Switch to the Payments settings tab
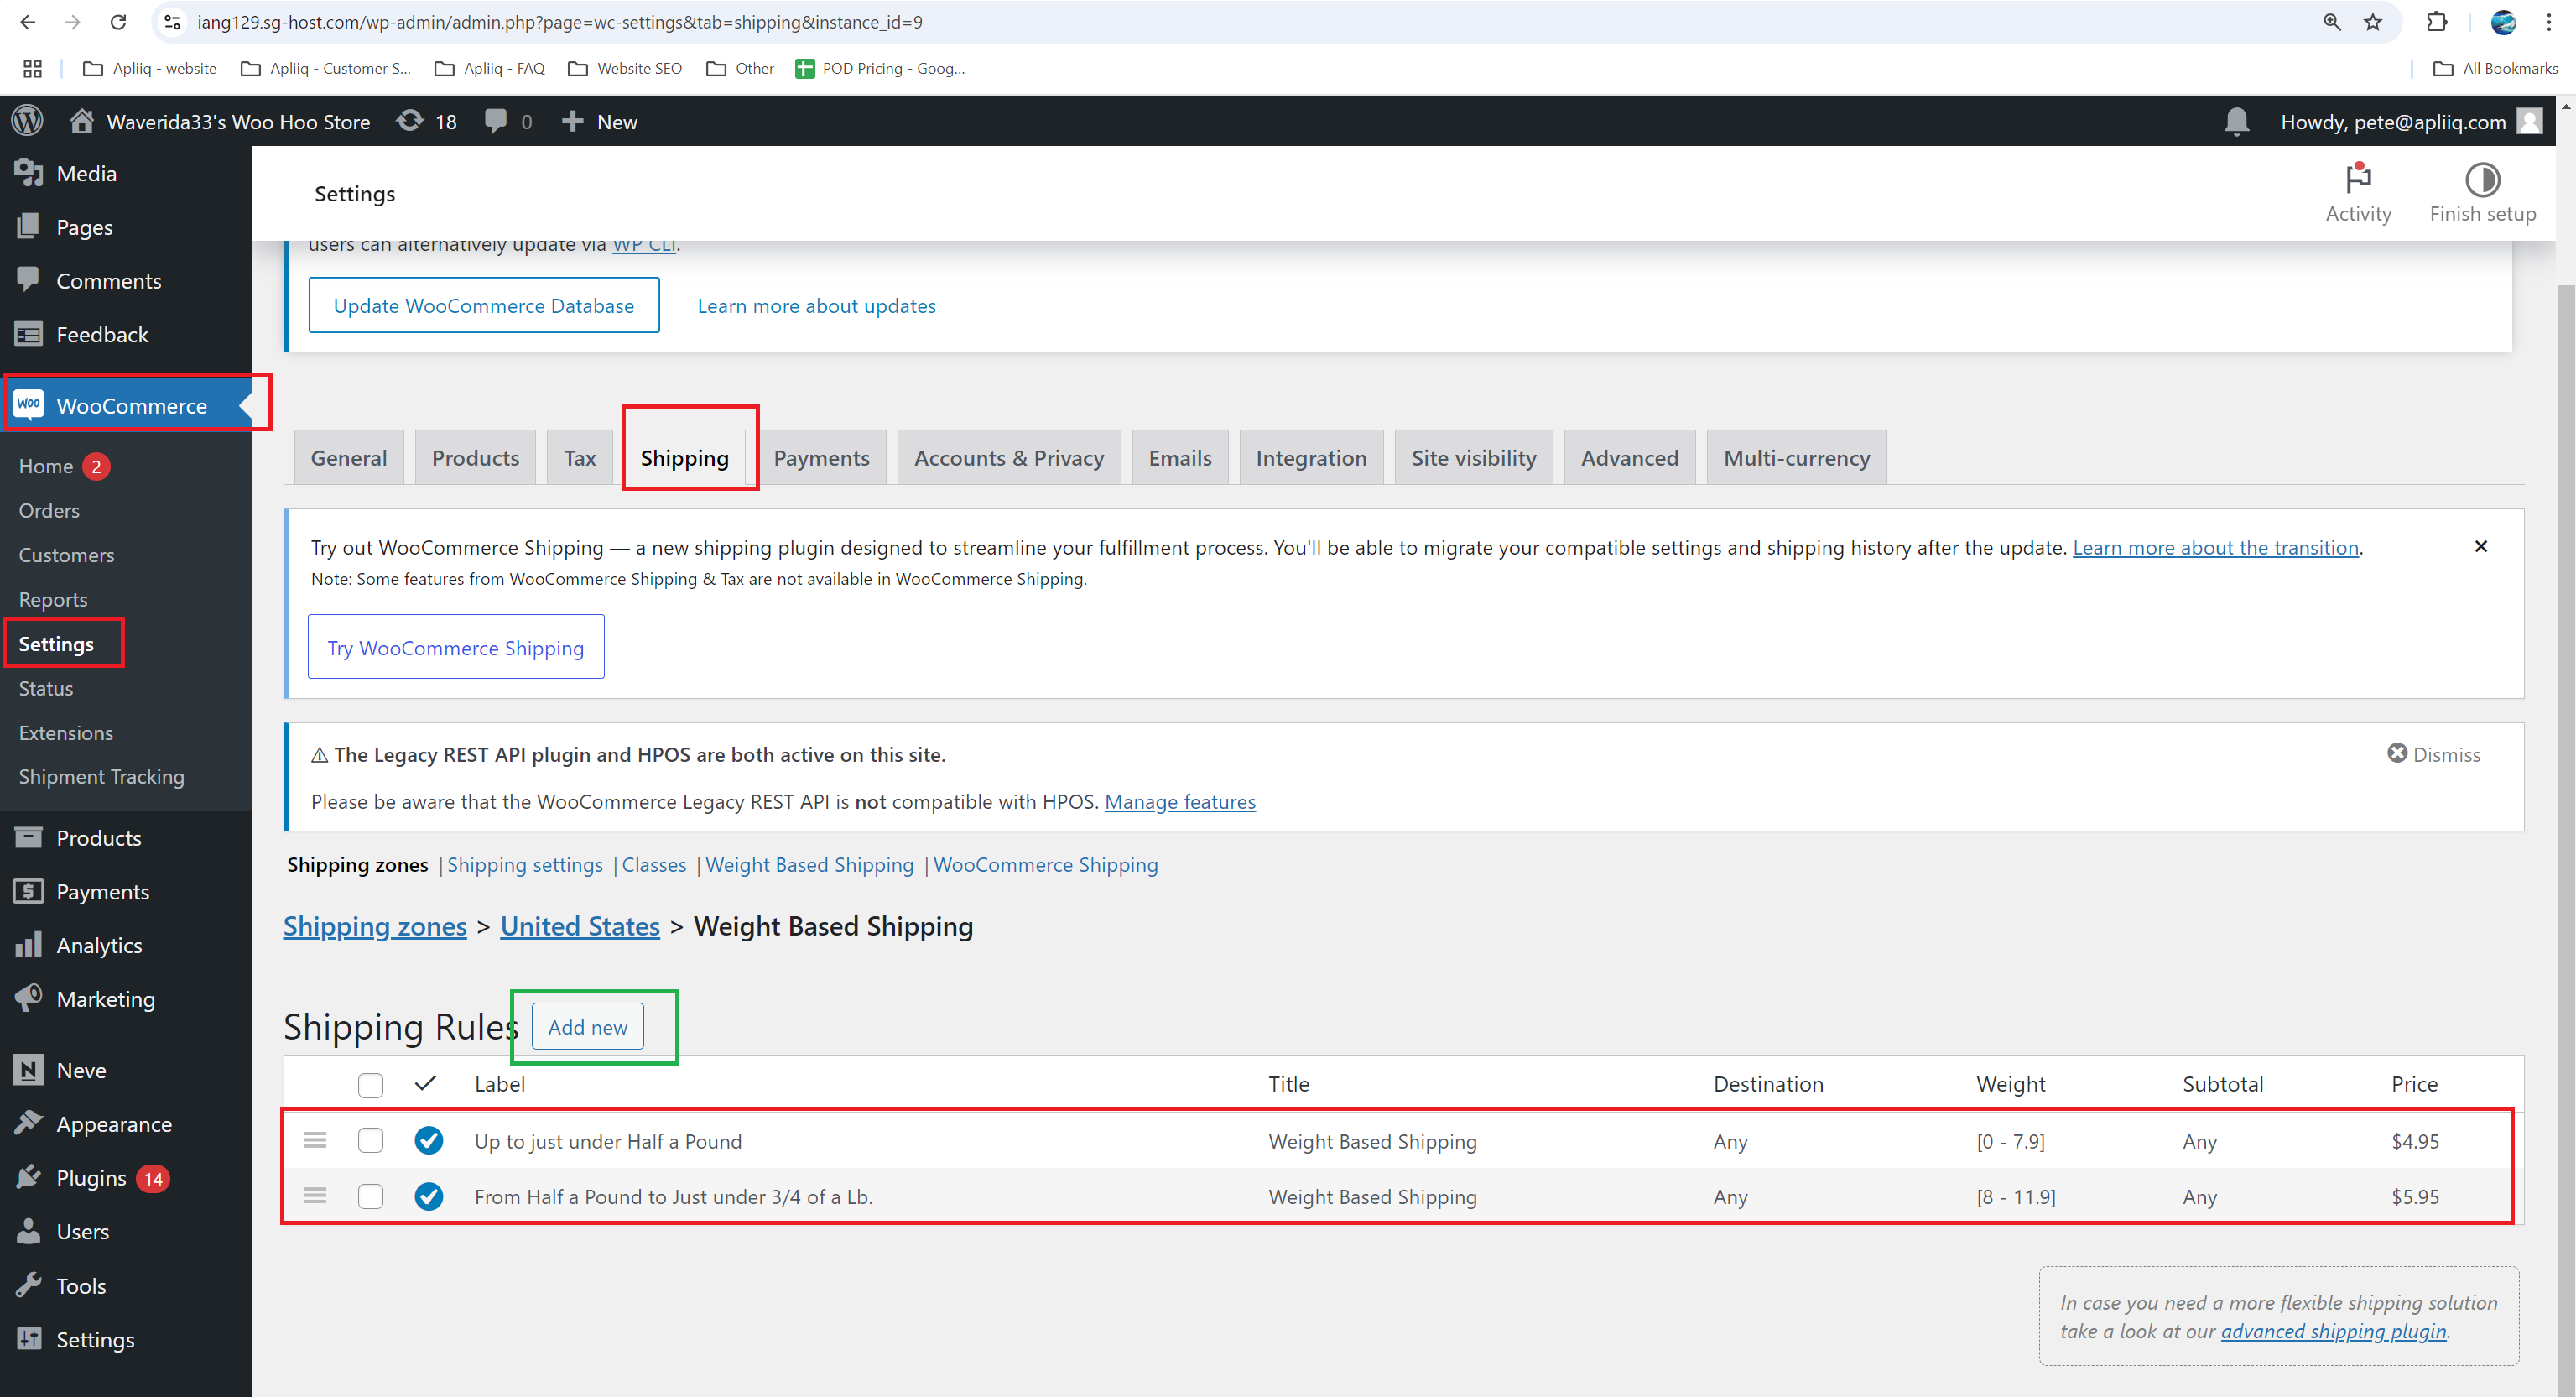 (x=821, y=458)
